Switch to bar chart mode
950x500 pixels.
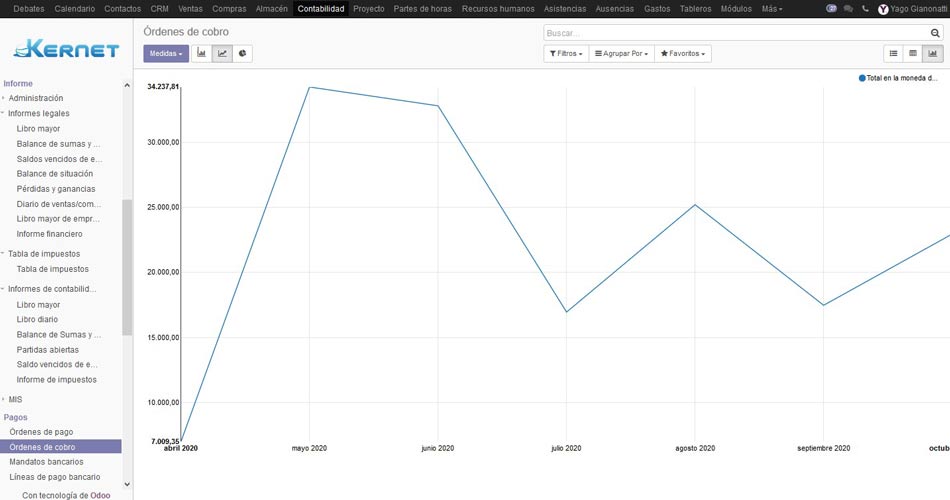pos(201,53)
